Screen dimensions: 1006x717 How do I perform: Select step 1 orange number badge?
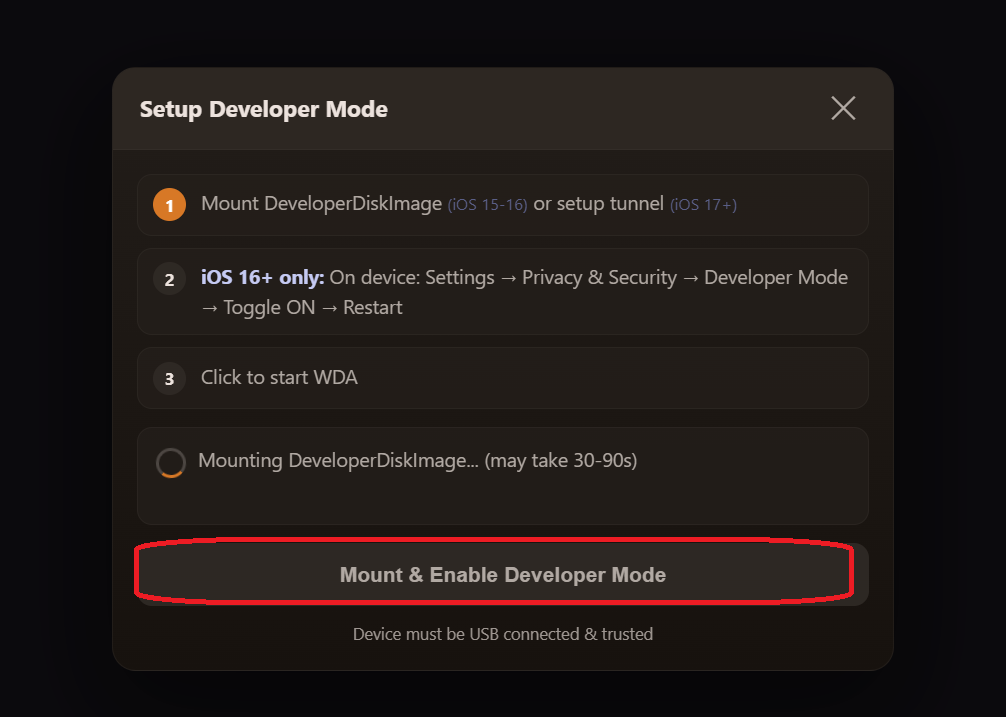click(x=169, y=205)
